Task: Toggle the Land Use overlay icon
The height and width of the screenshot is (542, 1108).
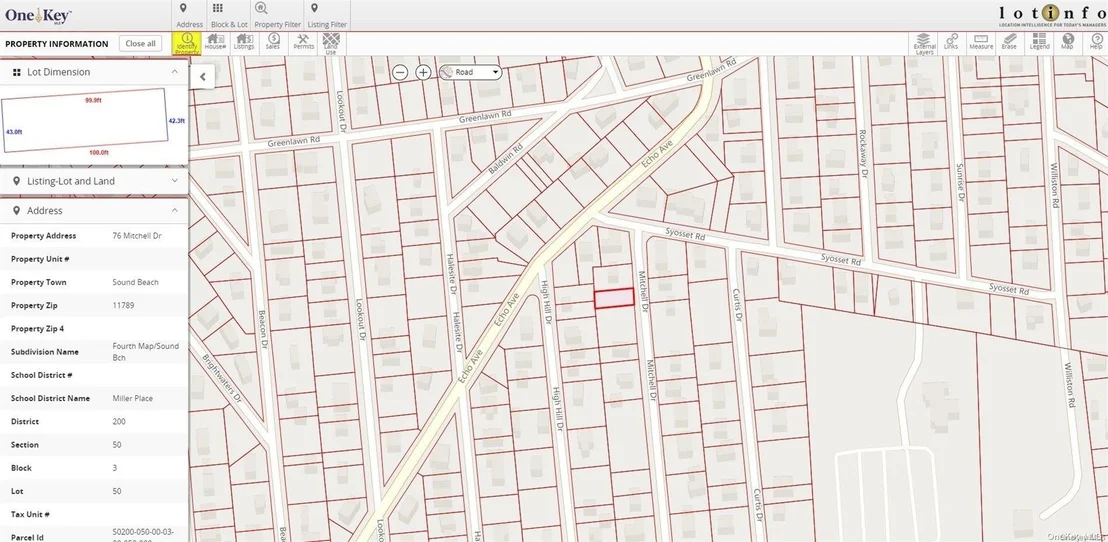Action: [331, 43]
